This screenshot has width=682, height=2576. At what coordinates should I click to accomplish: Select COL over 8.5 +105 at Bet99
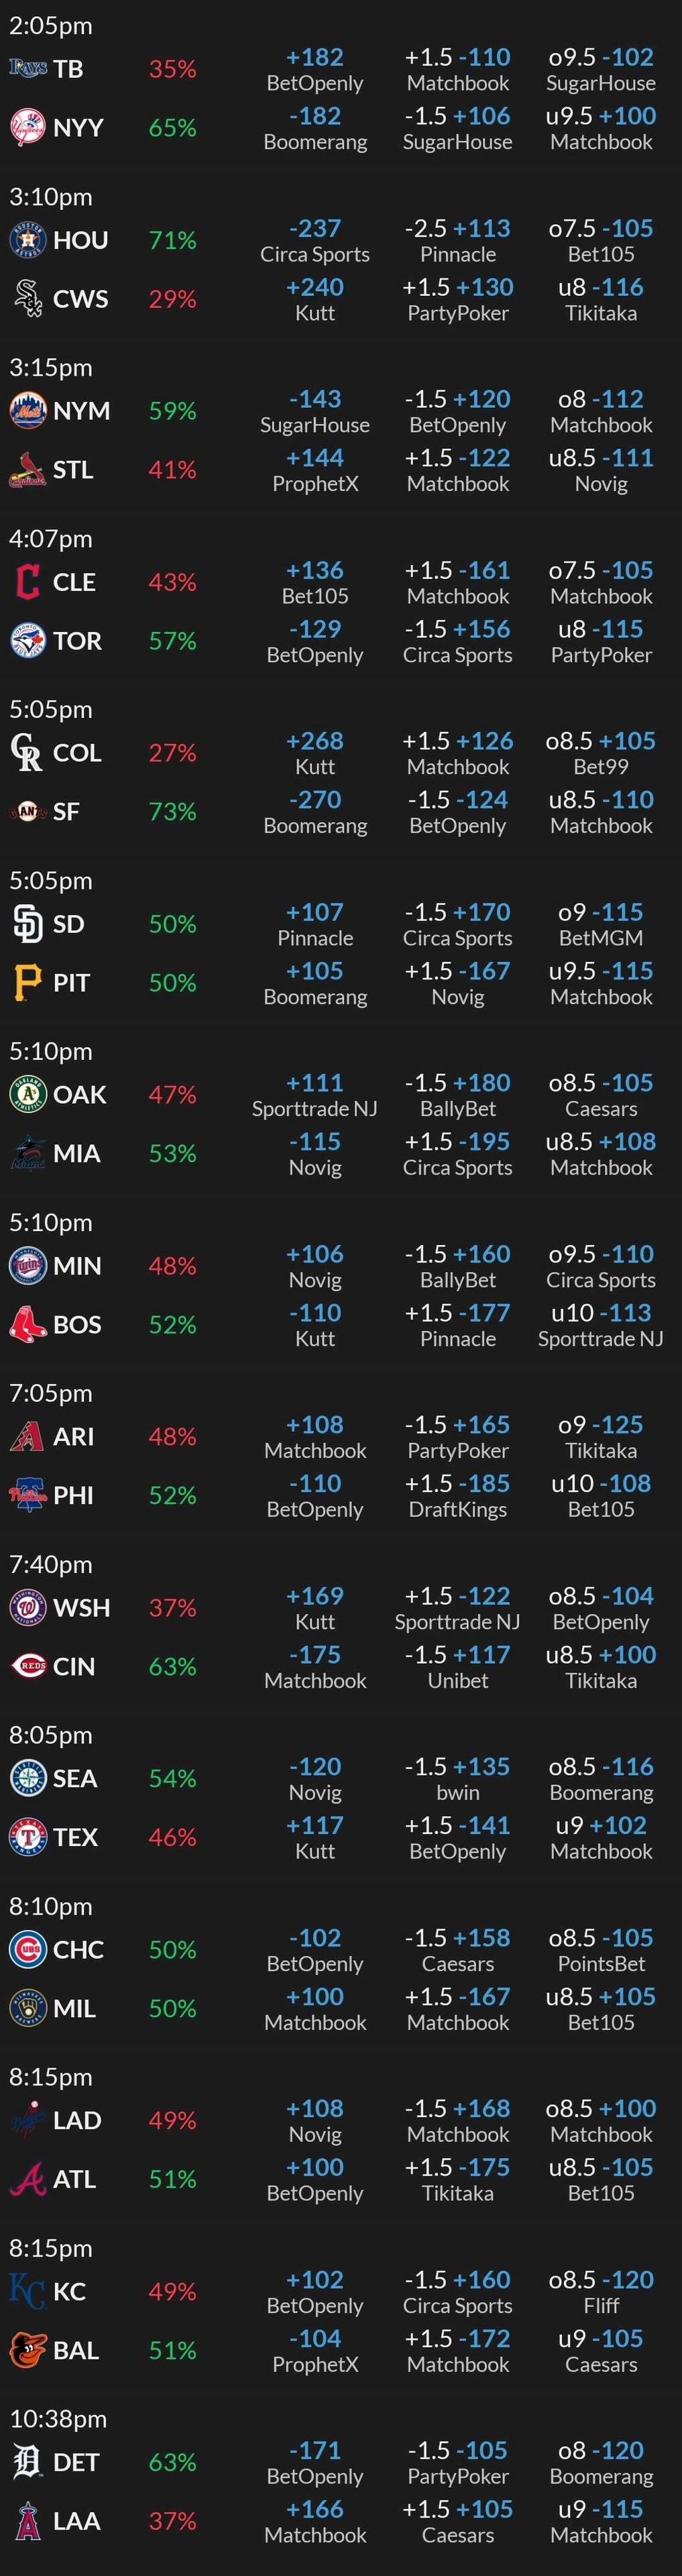click(601, 753)
